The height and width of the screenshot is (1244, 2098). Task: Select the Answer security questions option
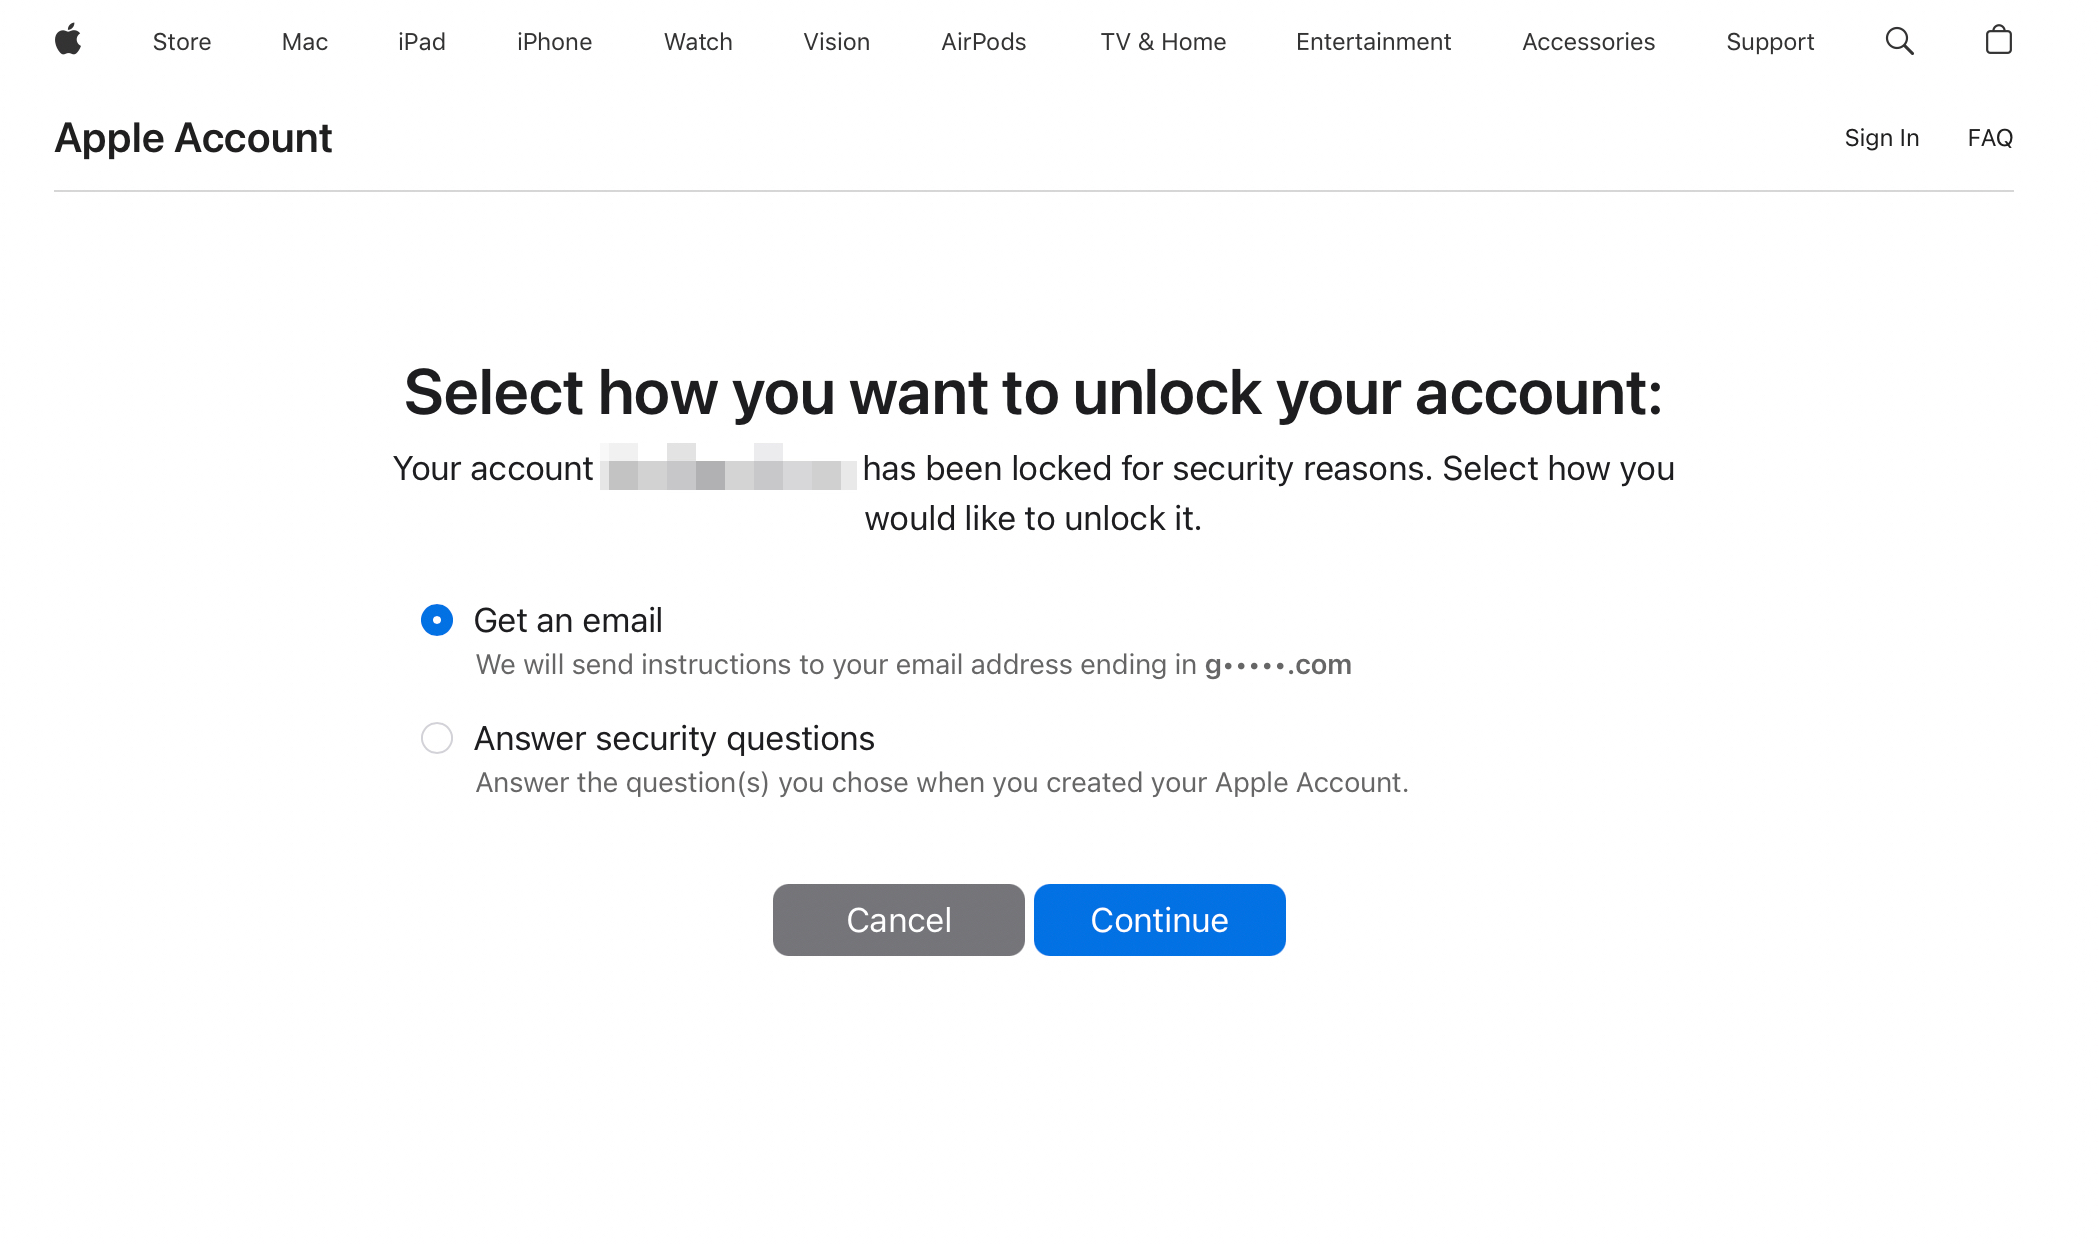[437, 738]
